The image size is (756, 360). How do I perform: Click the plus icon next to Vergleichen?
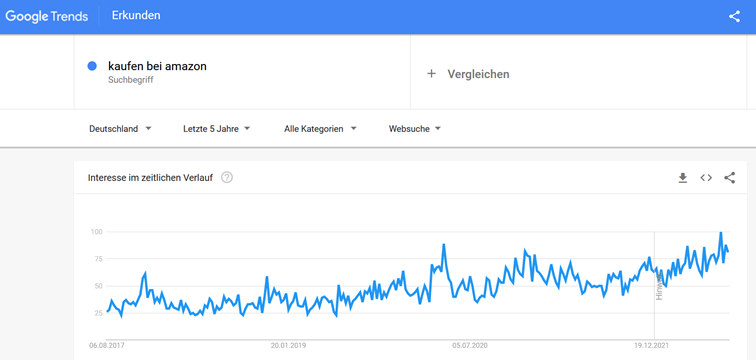pyautogui.click(x=431, y=74)
